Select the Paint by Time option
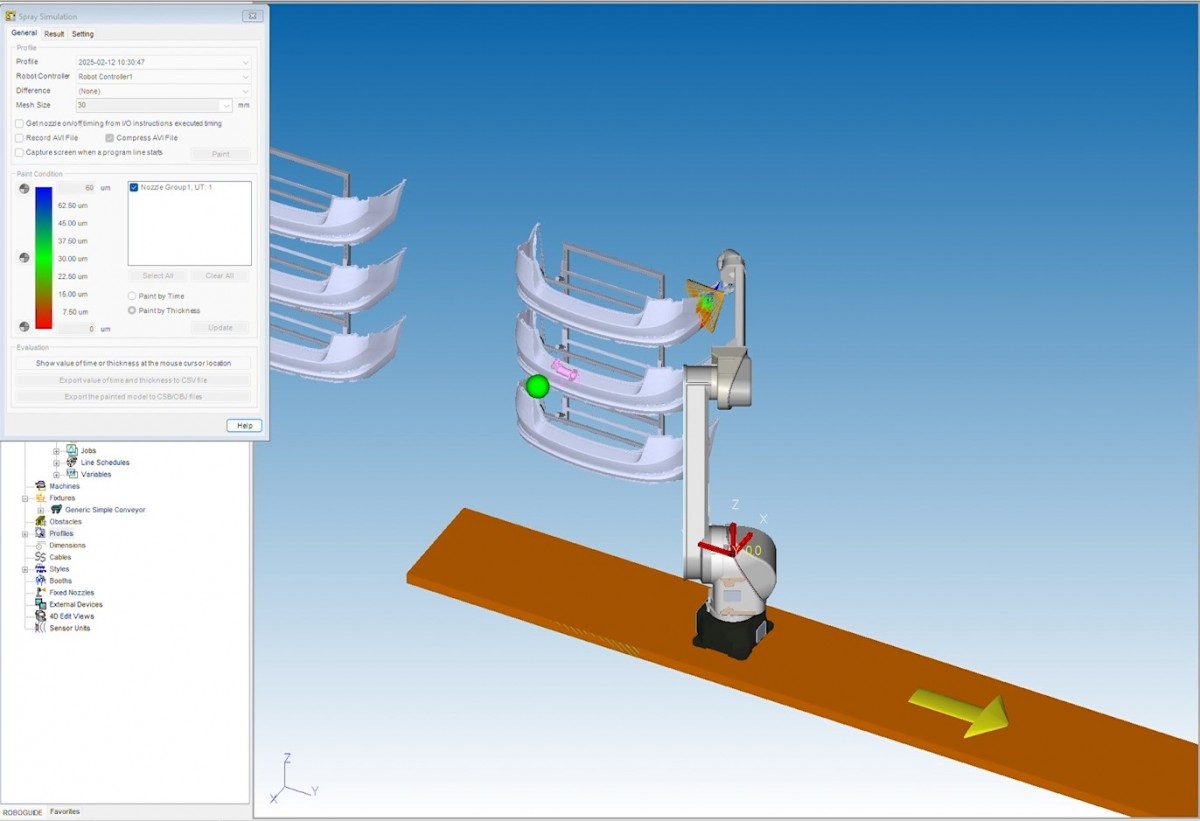 click(x=132, y=296)
